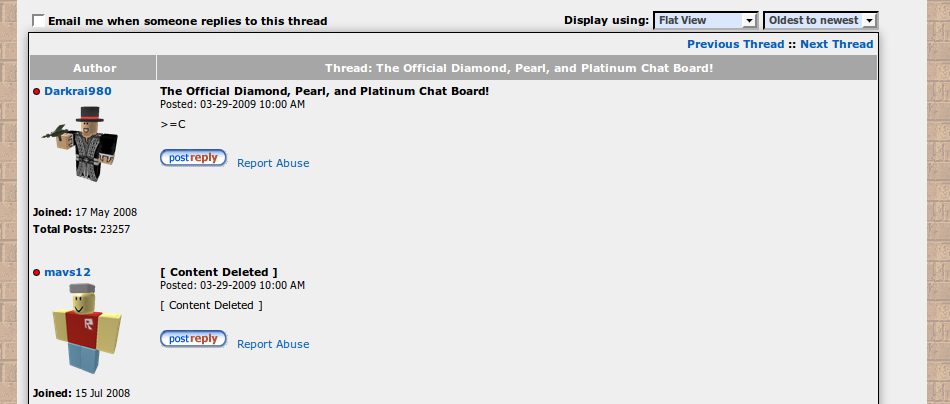
Task: Open mavs12's profile link
Action: (67, 273)
